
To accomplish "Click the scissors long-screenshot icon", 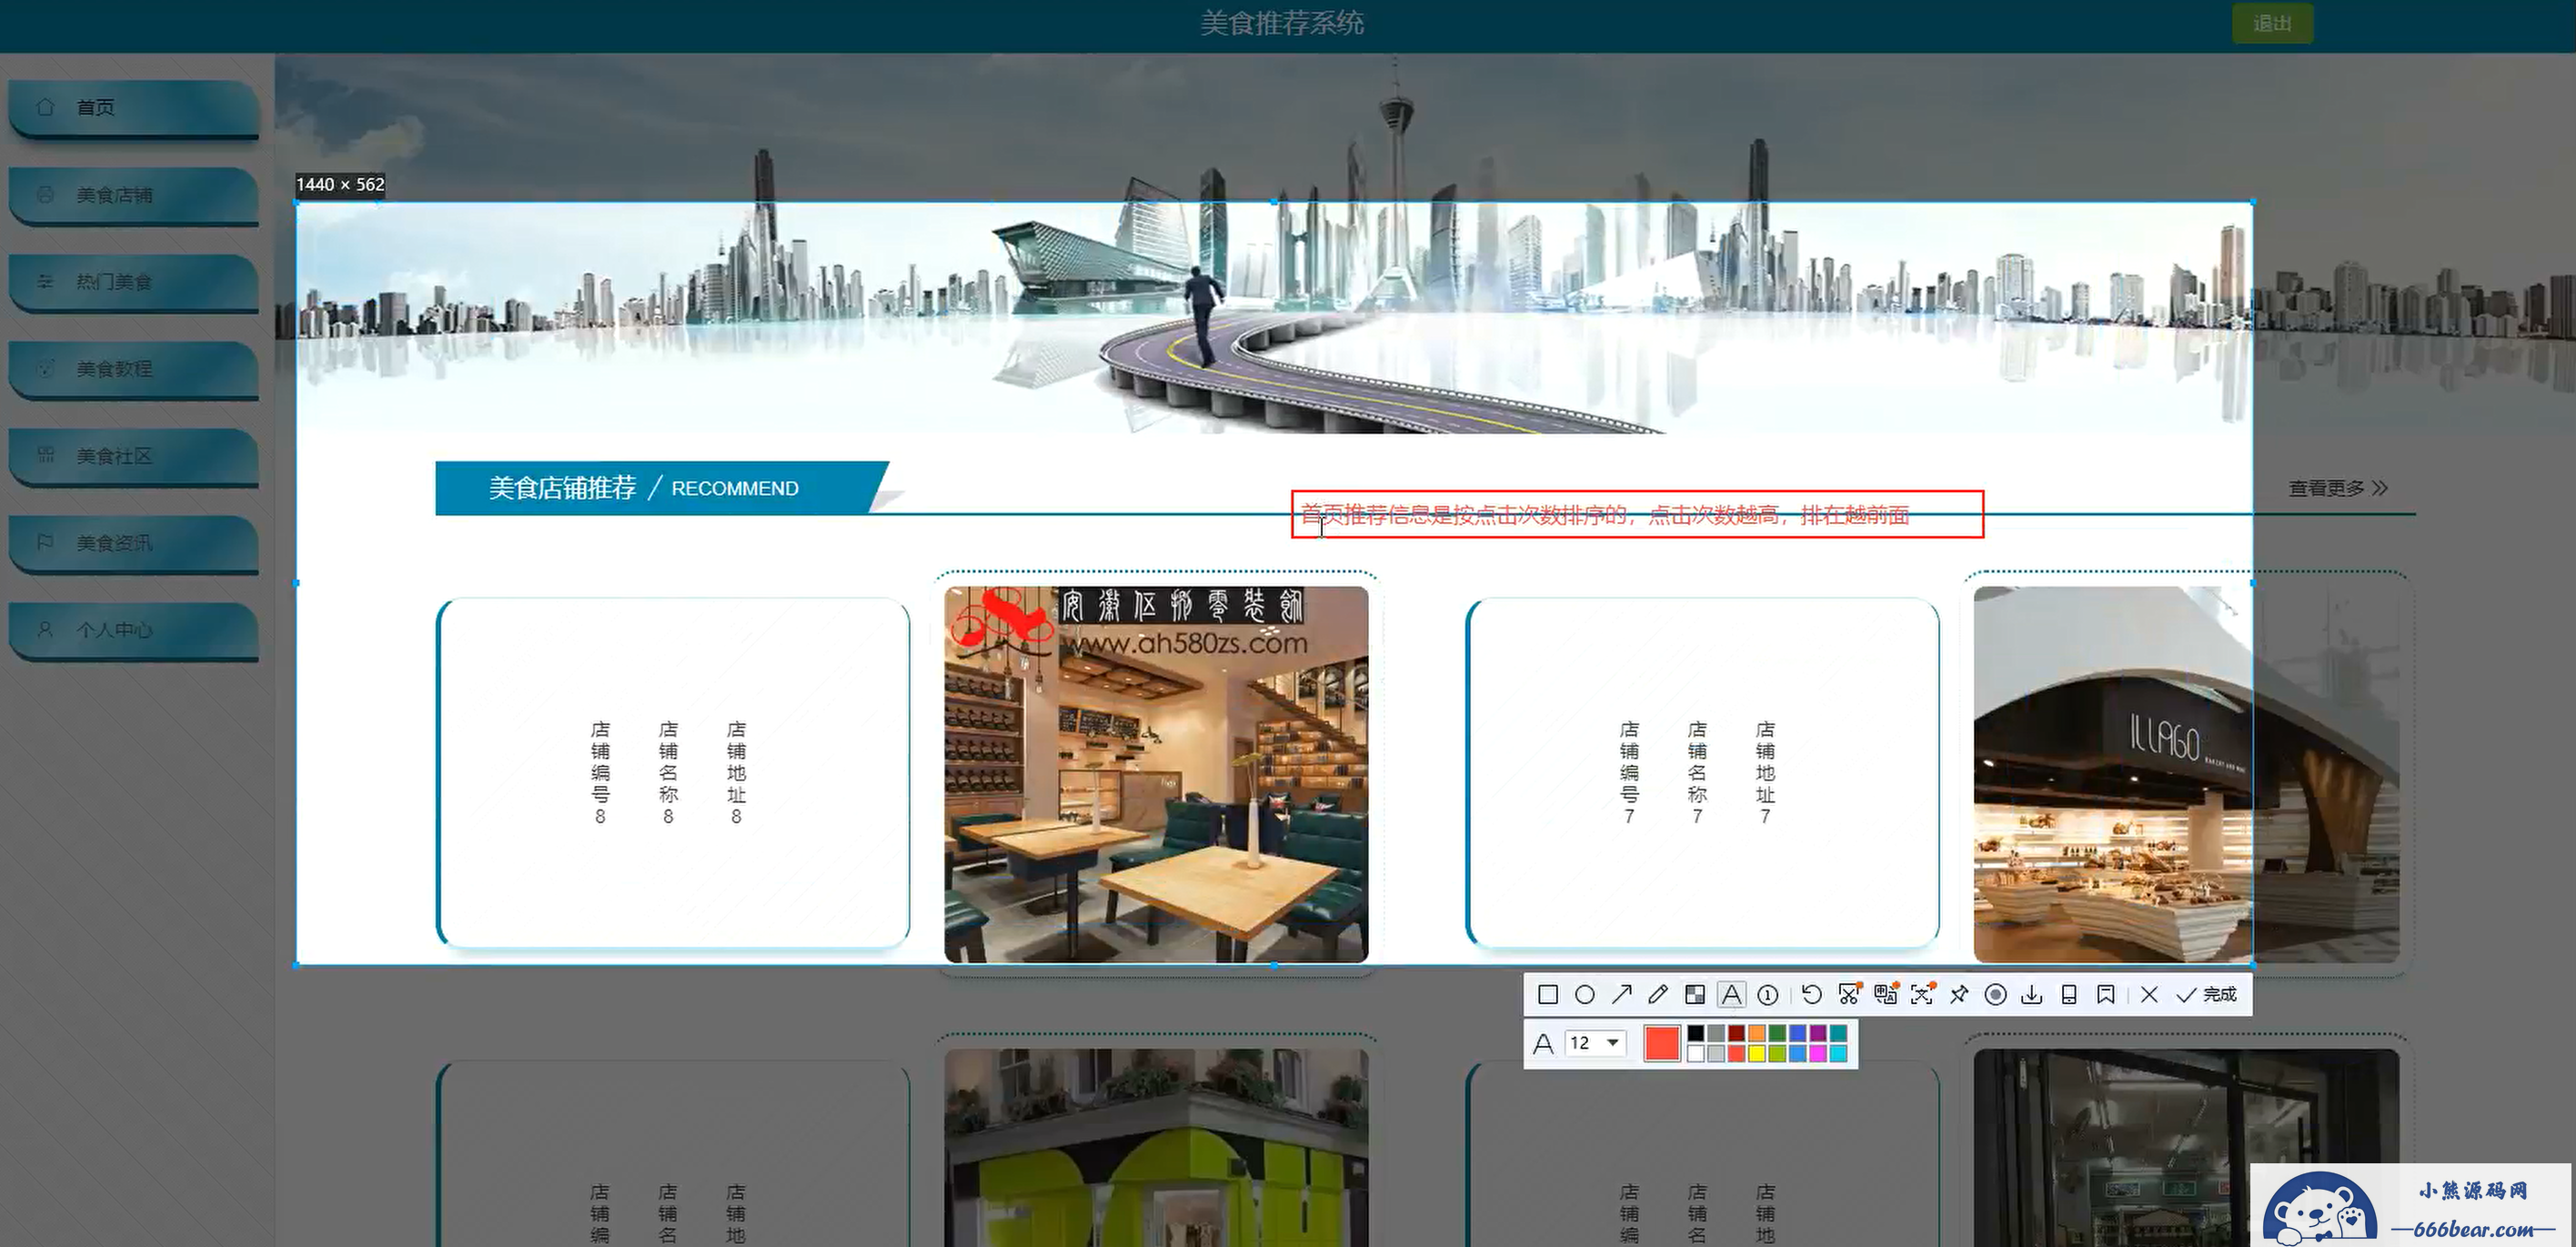I will click(1849, 994).
